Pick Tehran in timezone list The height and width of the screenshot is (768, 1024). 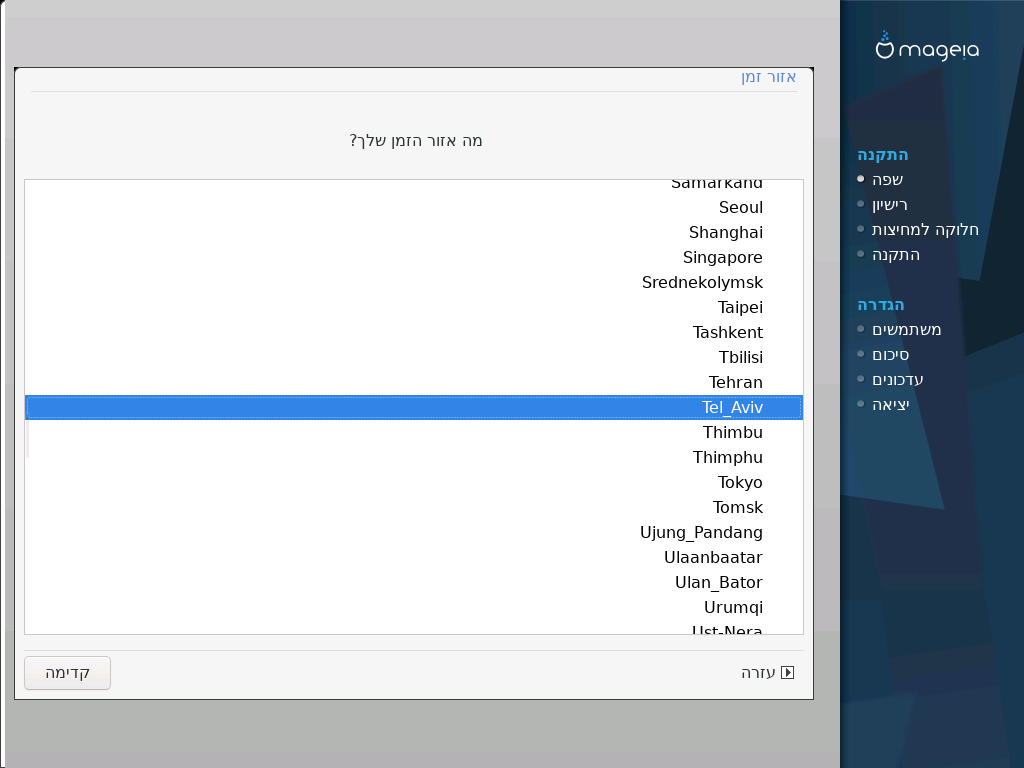point(414,383)
